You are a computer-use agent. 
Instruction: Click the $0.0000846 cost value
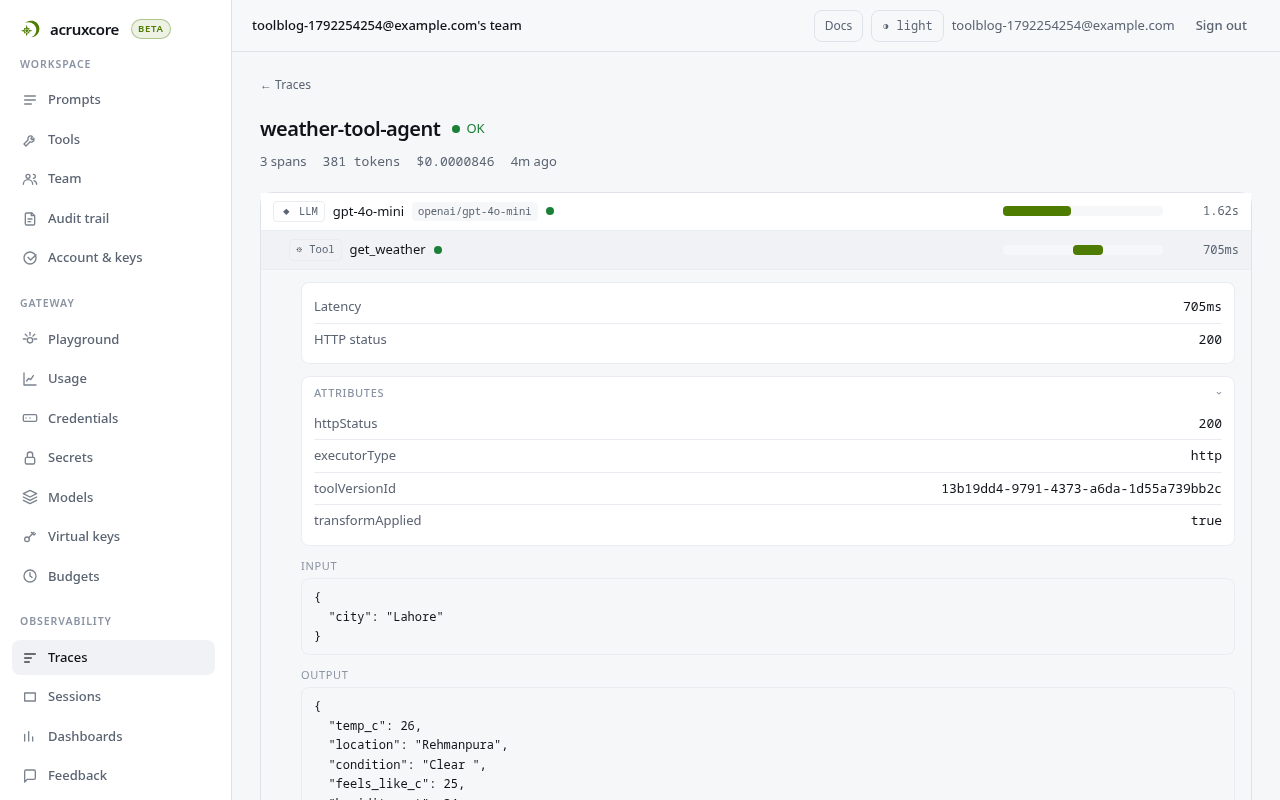coord(455,162)
